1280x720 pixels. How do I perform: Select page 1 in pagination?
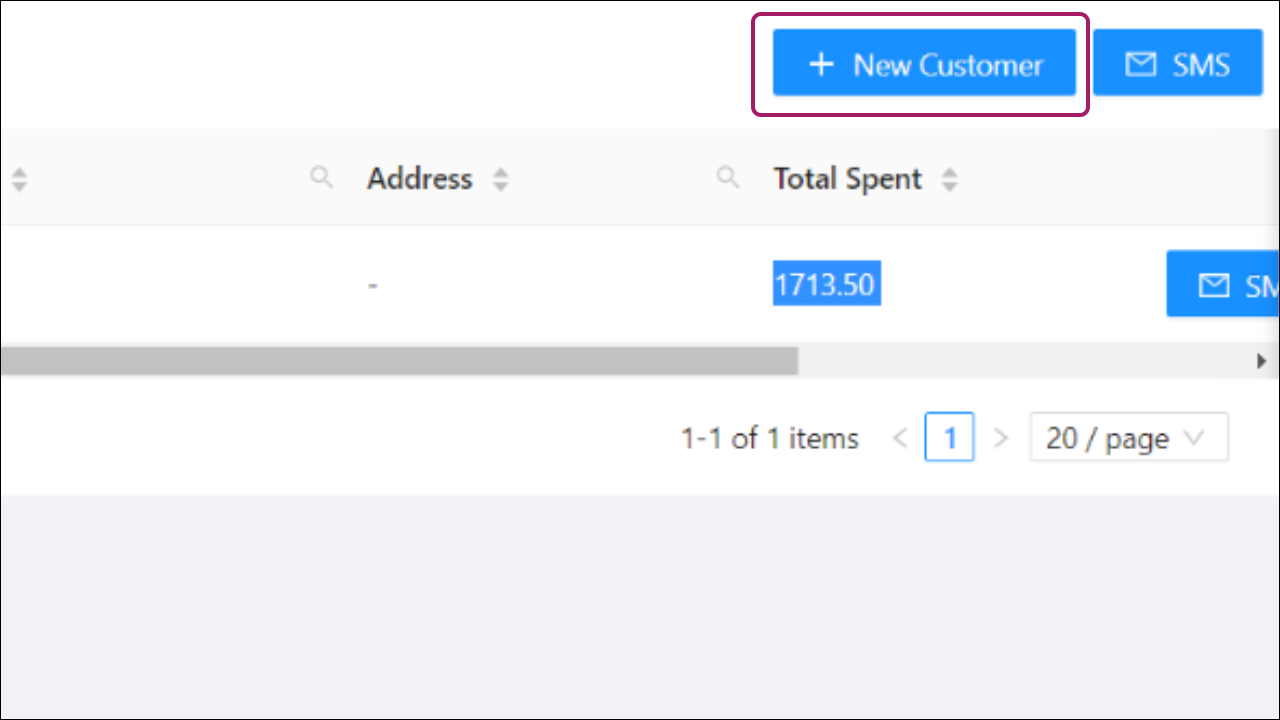click(x=950, y=438)
